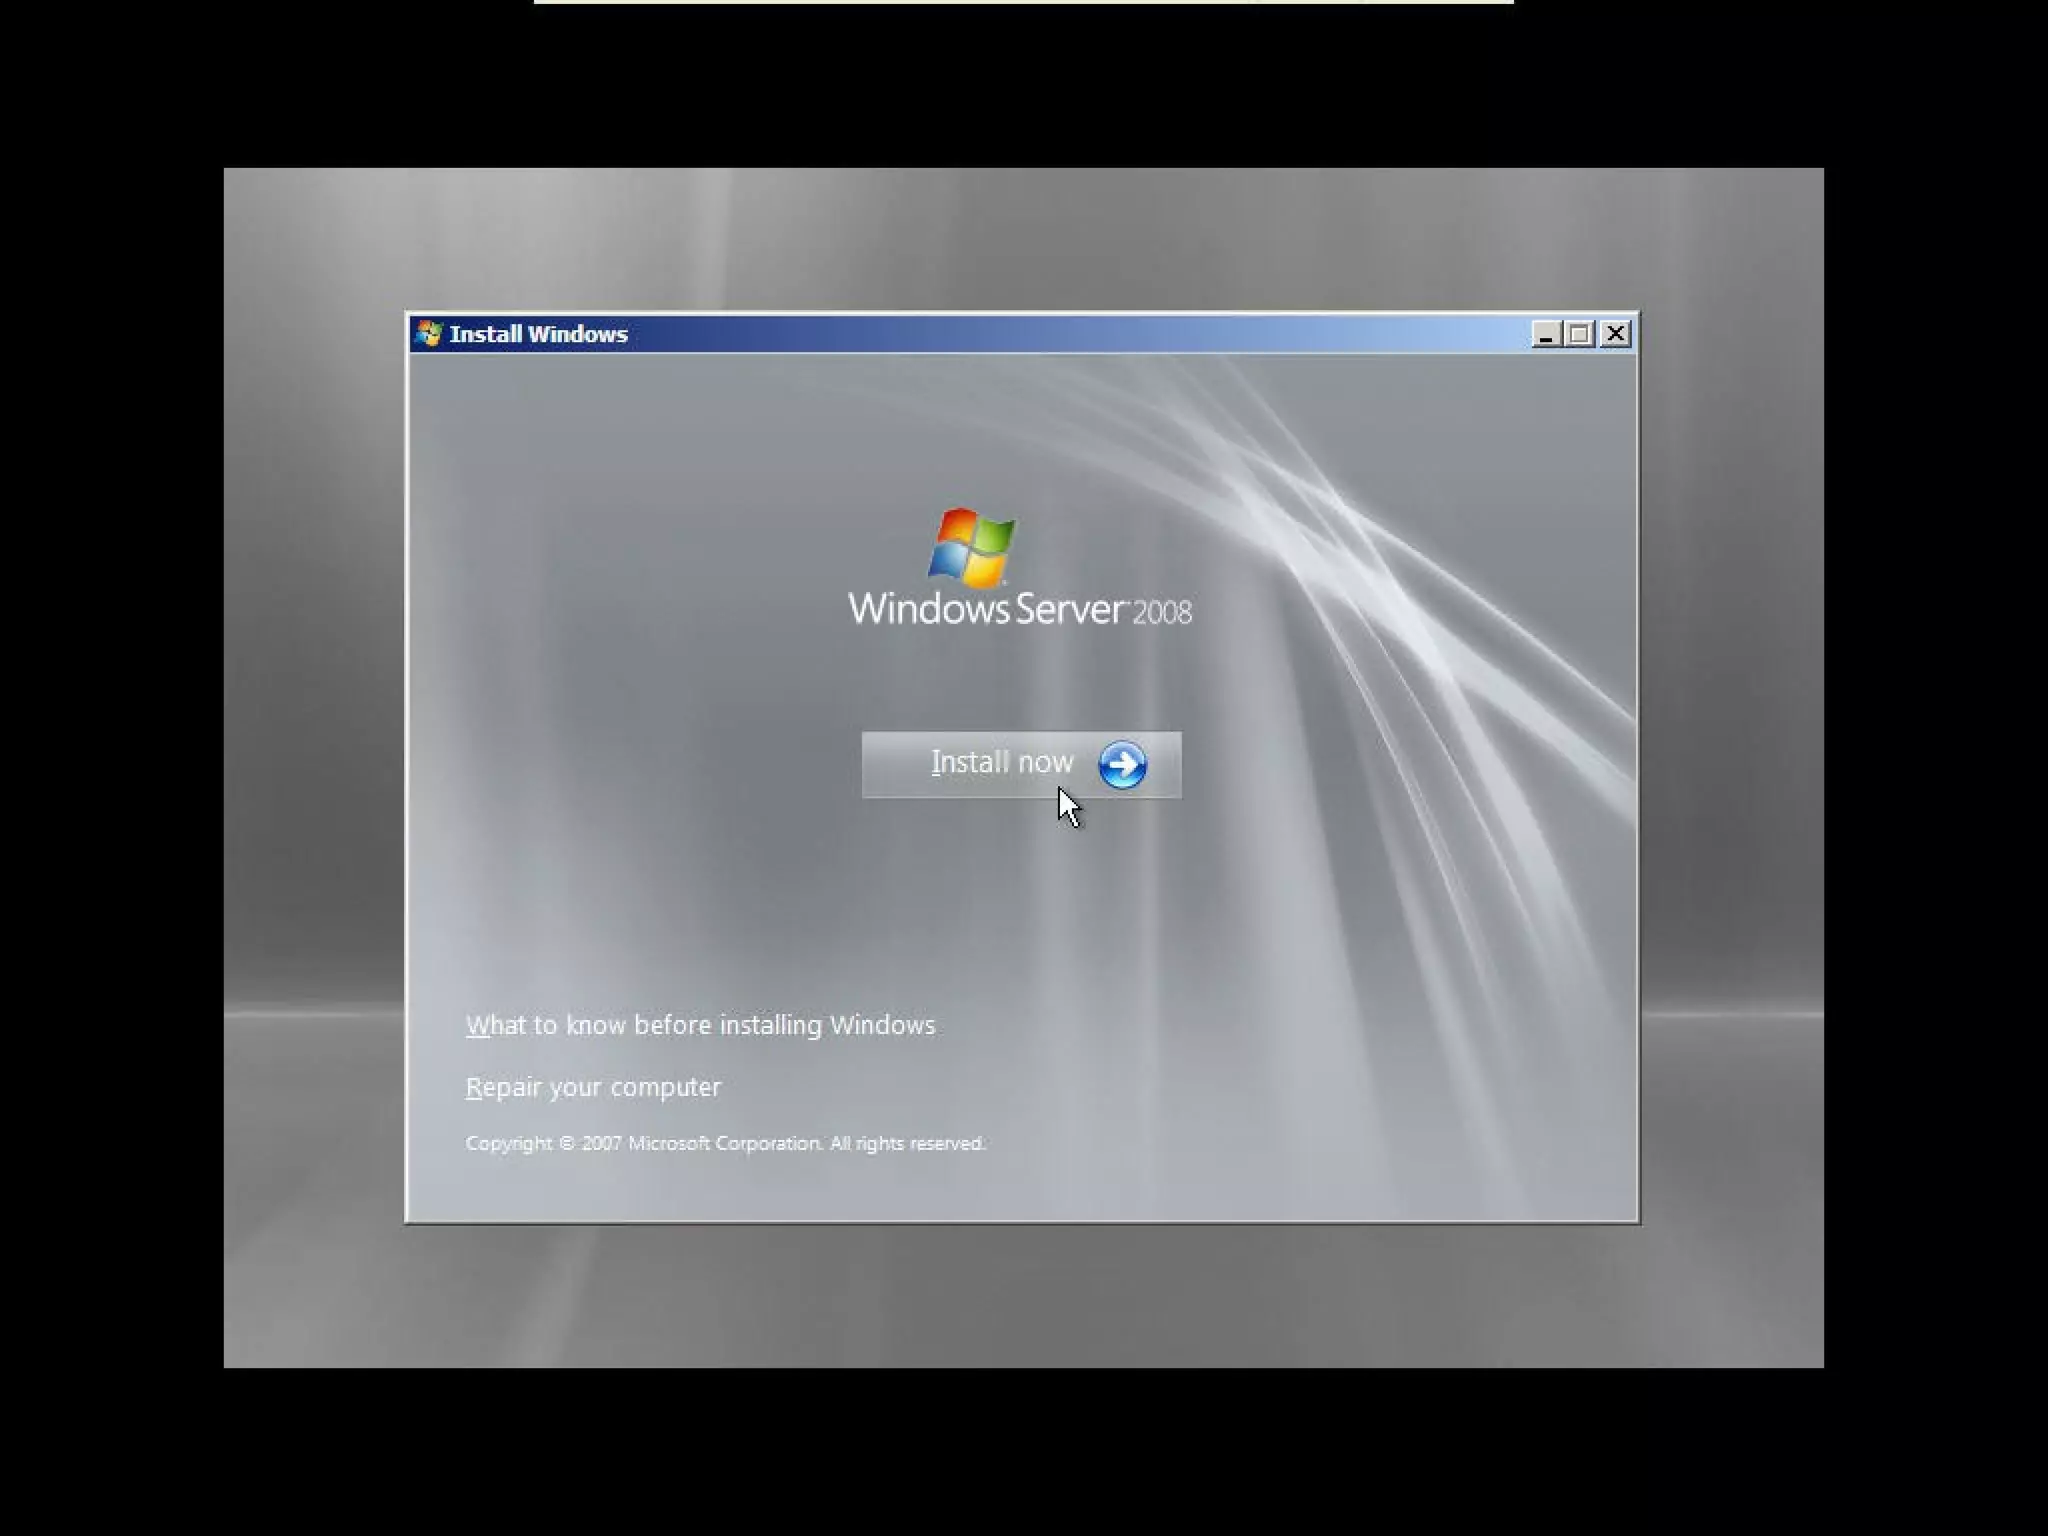2048x1536 pixels.
Task: Click the Install now button
Action: (1020, 764)
